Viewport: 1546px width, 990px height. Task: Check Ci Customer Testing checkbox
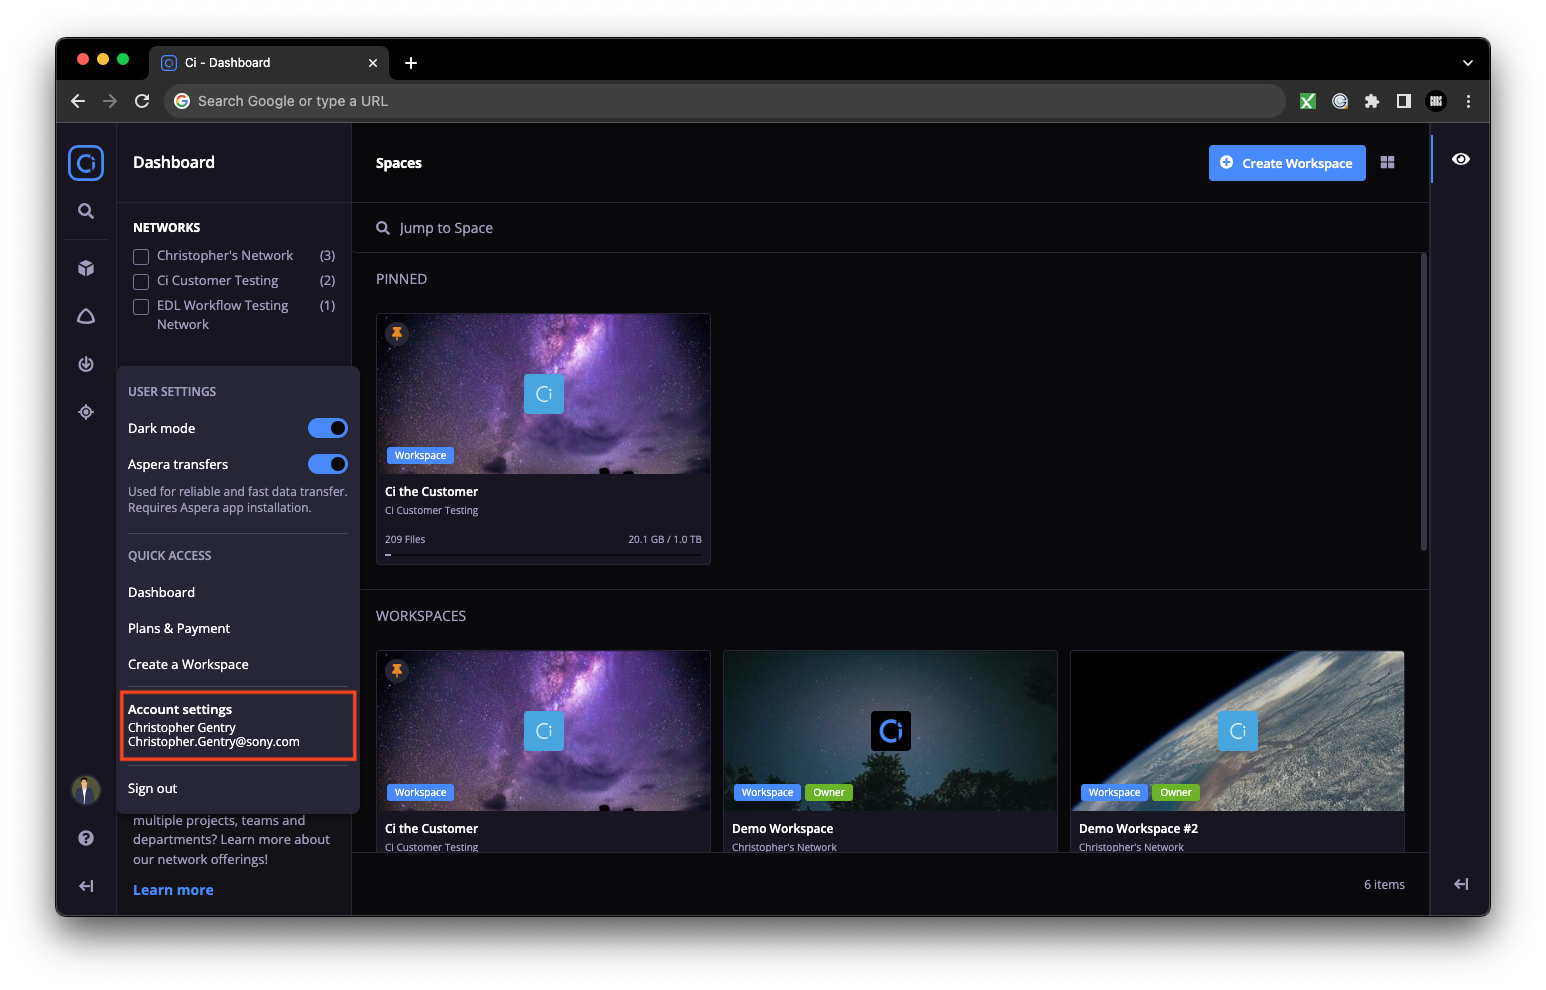click(x=141, y=282)
